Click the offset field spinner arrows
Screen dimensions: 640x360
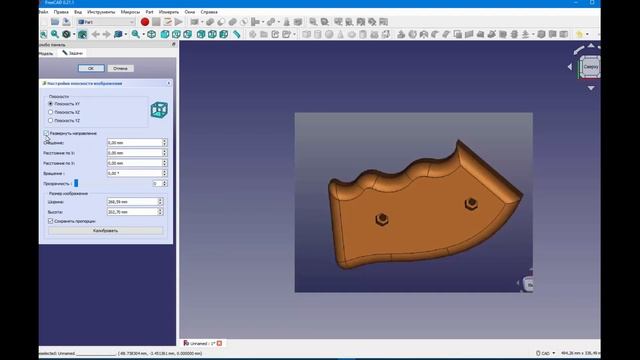[164, 142]
